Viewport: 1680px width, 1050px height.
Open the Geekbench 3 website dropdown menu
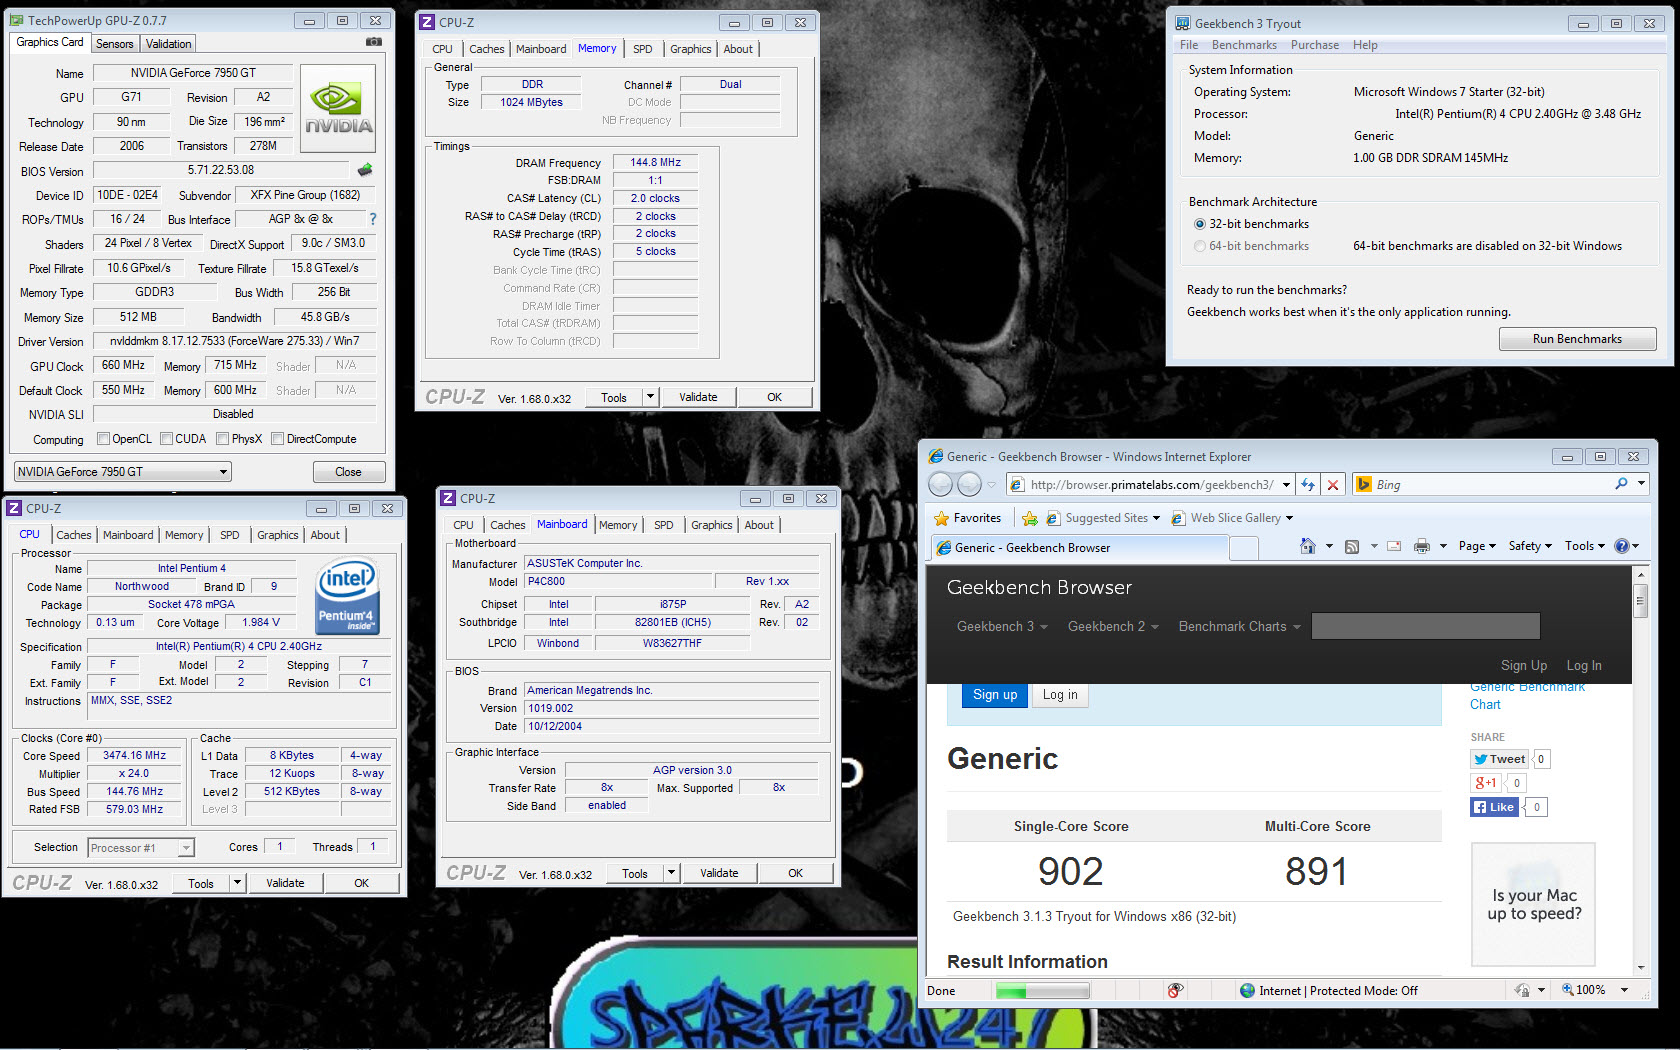(1002, 627)
